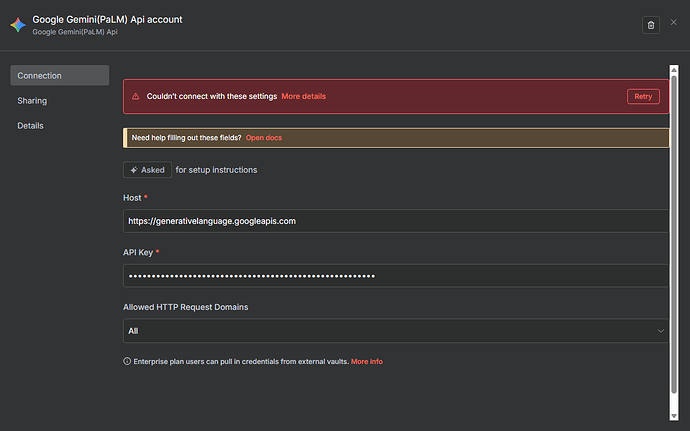Click the info circle beside Enterprise plan note
690x431 pixels.
click(127, 361)
